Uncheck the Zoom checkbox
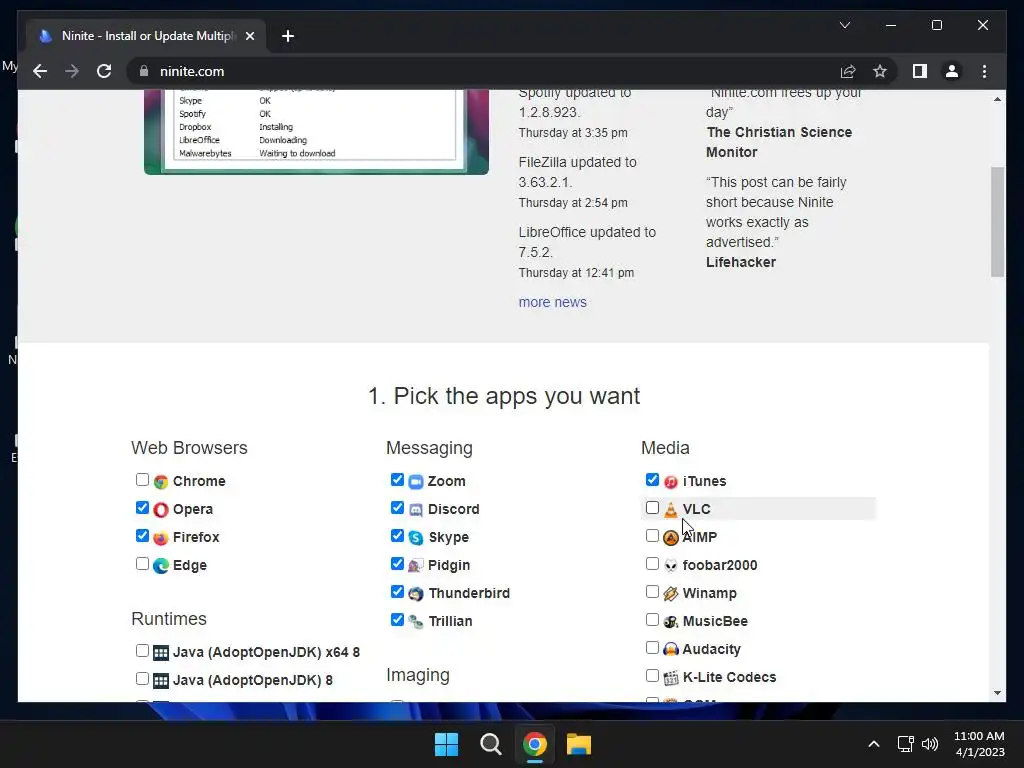This screenshot has height=768, width=1024. (397, 480)
